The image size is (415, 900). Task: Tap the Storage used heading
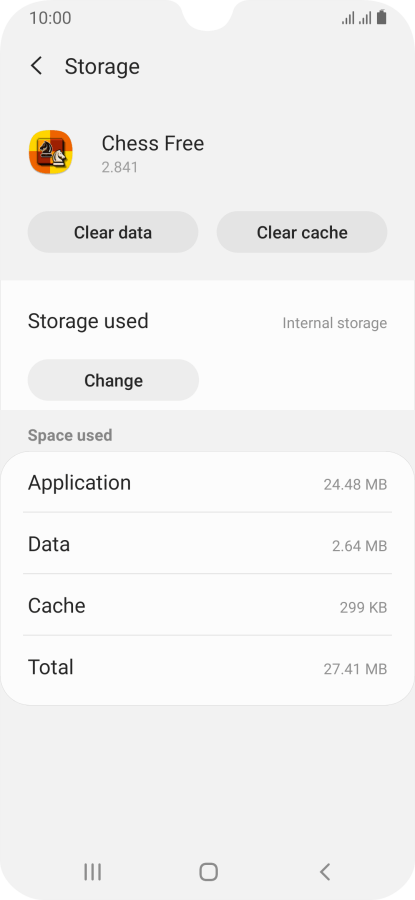(x=88, y=321)
